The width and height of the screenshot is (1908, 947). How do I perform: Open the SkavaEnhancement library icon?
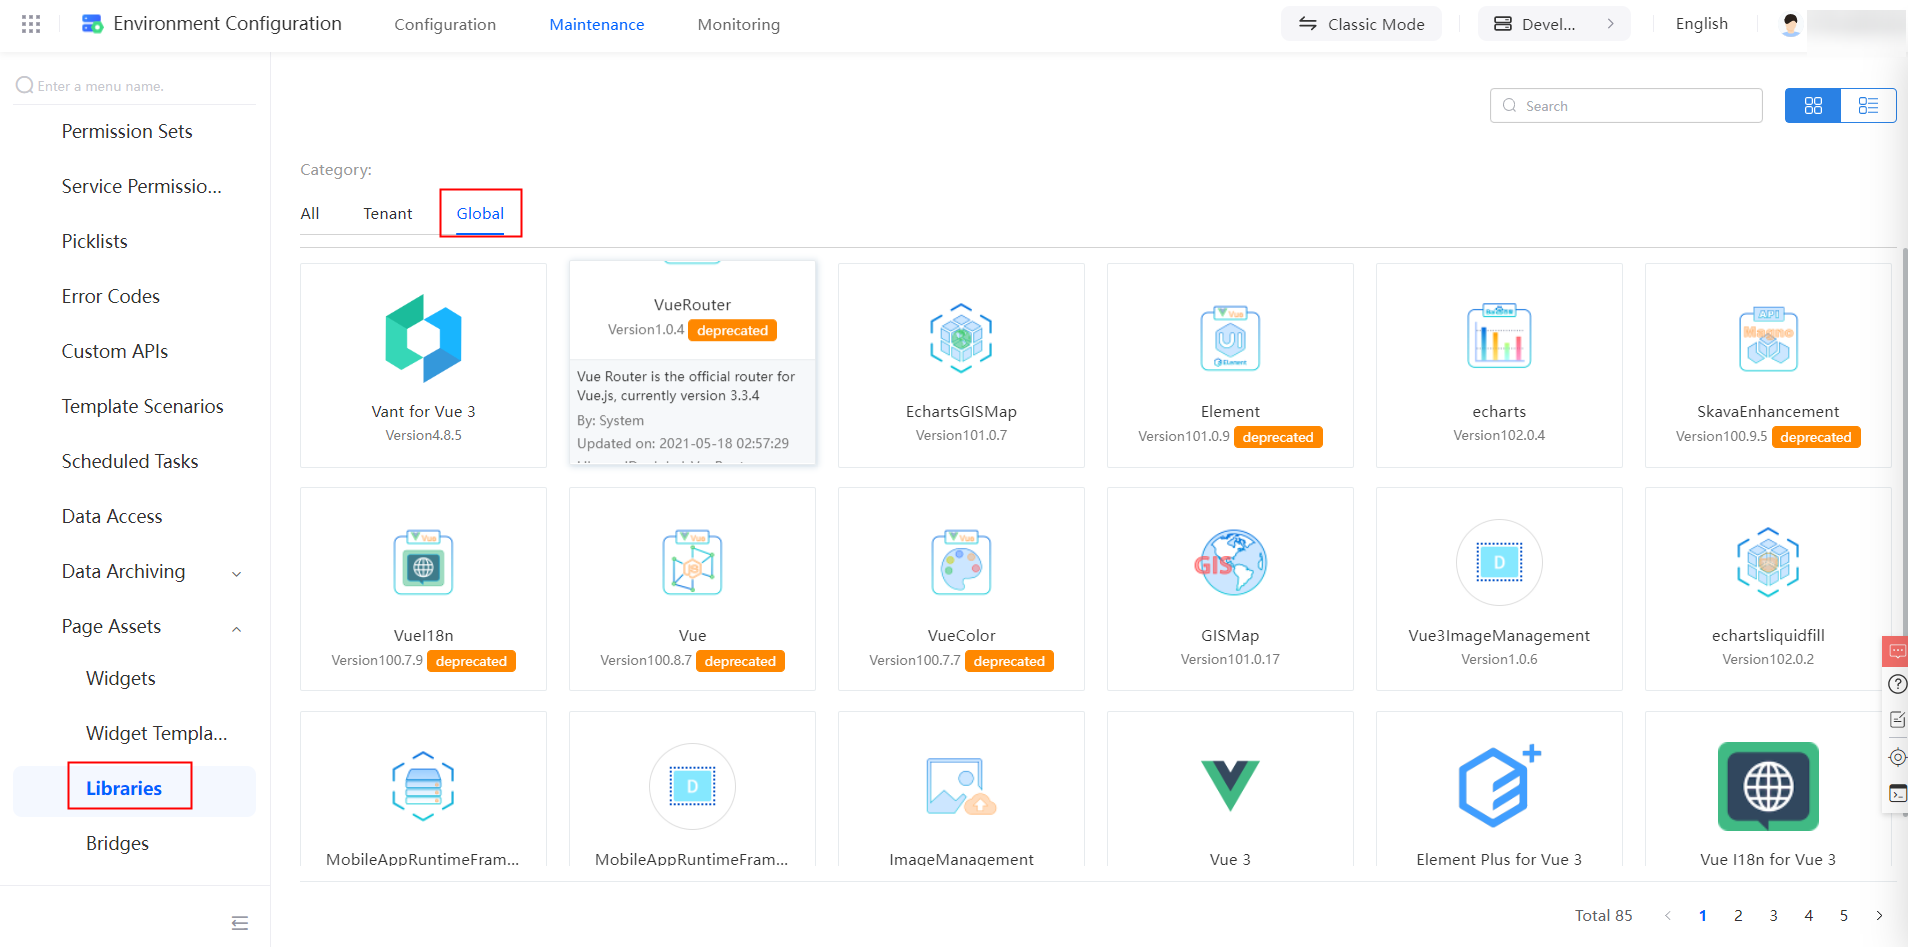coord(1768,339)
